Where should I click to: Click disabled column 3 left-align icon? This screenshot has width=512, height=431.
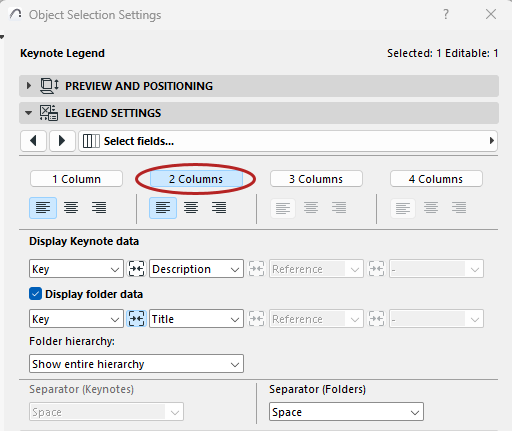283,208
